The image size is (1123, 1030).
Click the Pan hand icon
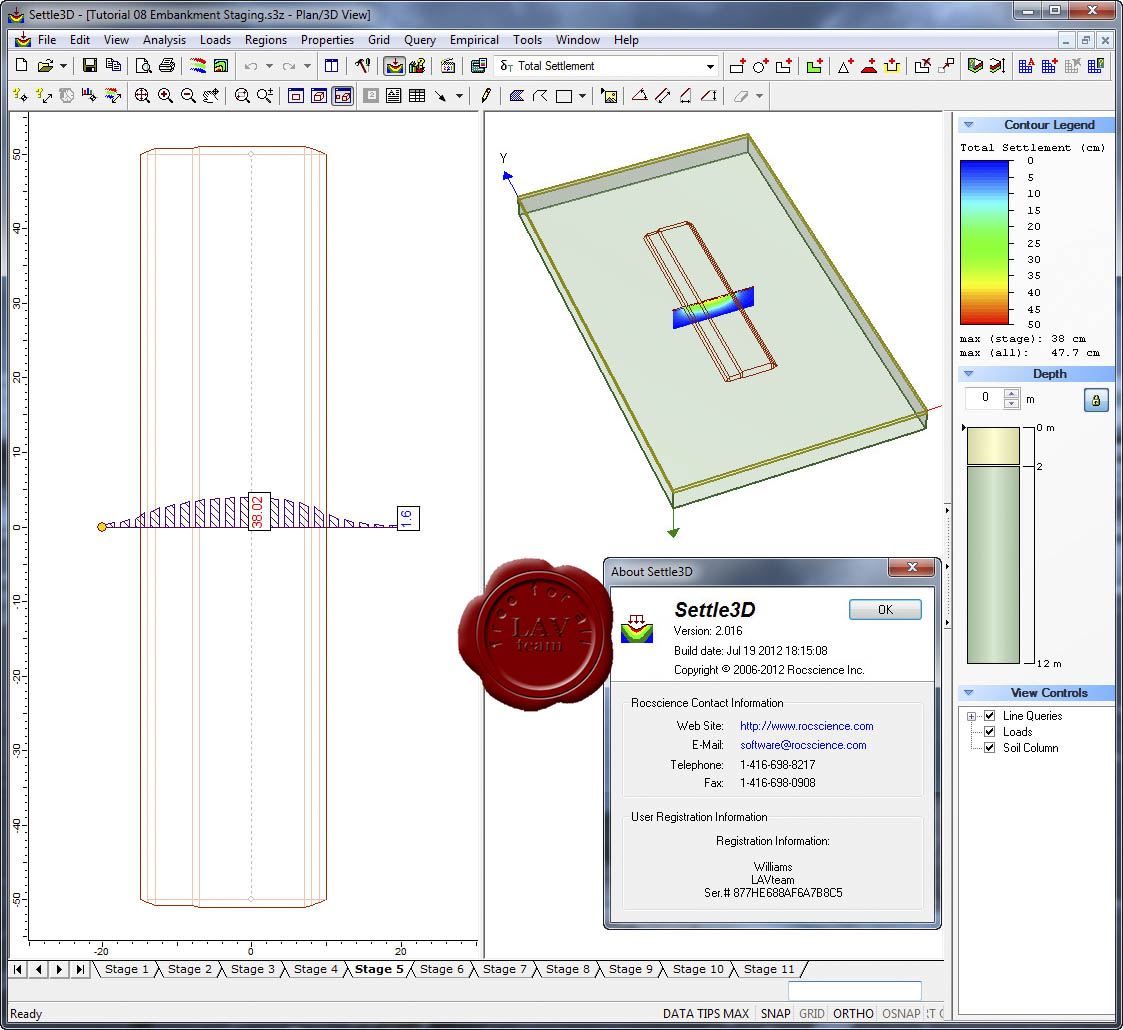[x=211, y=95]
